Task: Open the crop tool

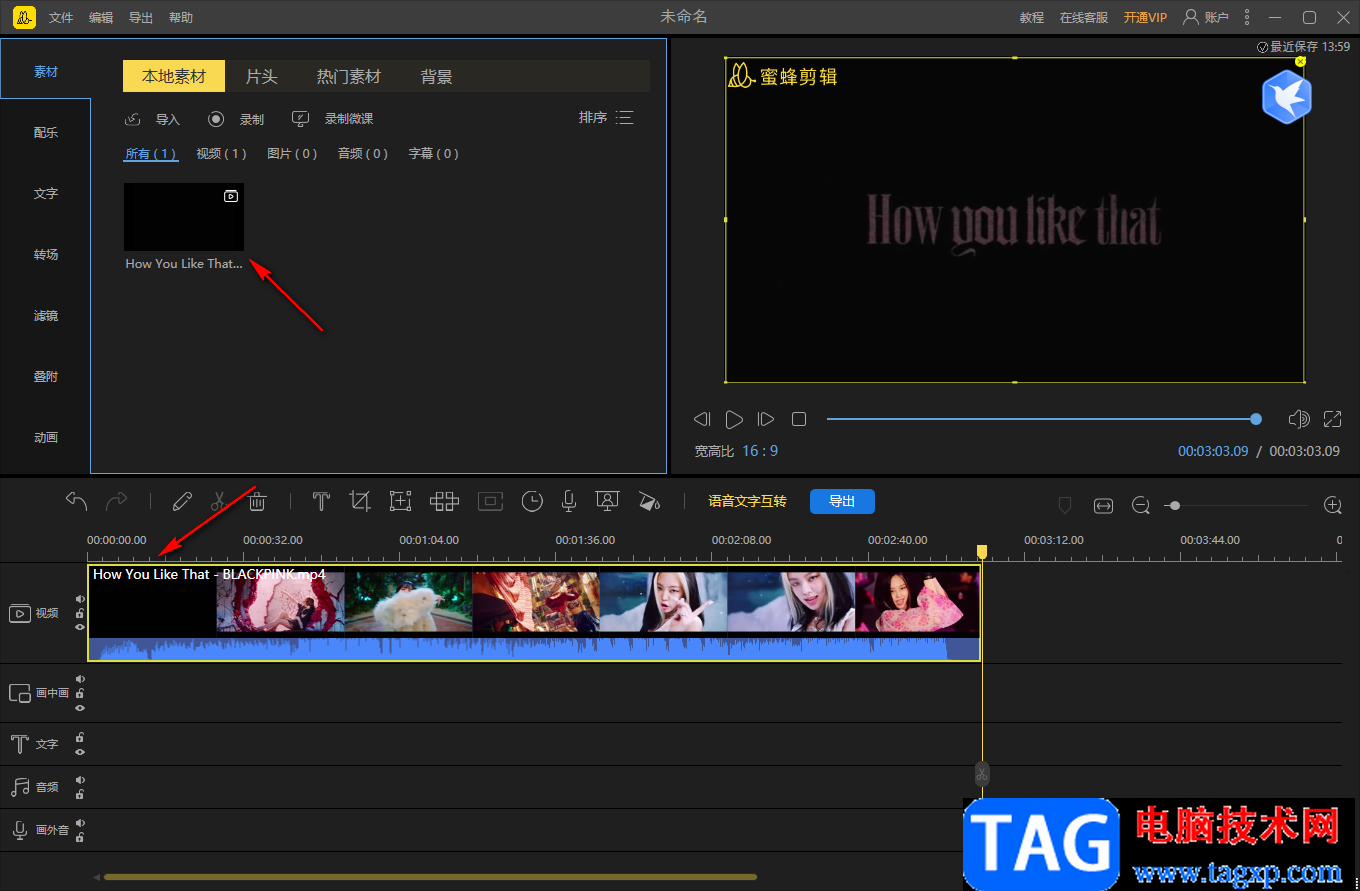Action: 360,501
